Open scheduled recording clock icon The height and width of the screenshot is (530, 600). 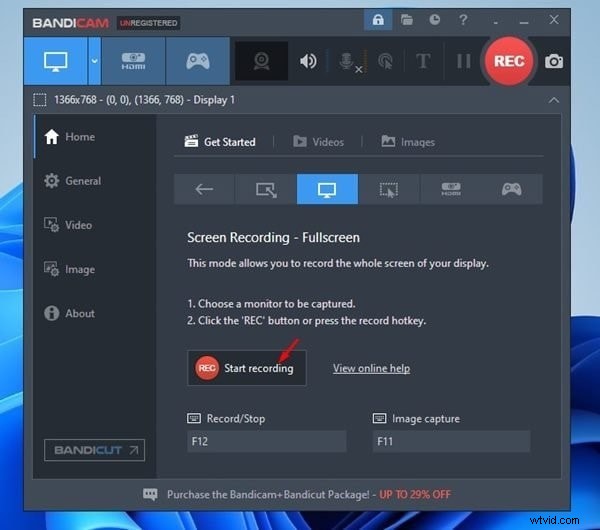click(x=435, y=20)
